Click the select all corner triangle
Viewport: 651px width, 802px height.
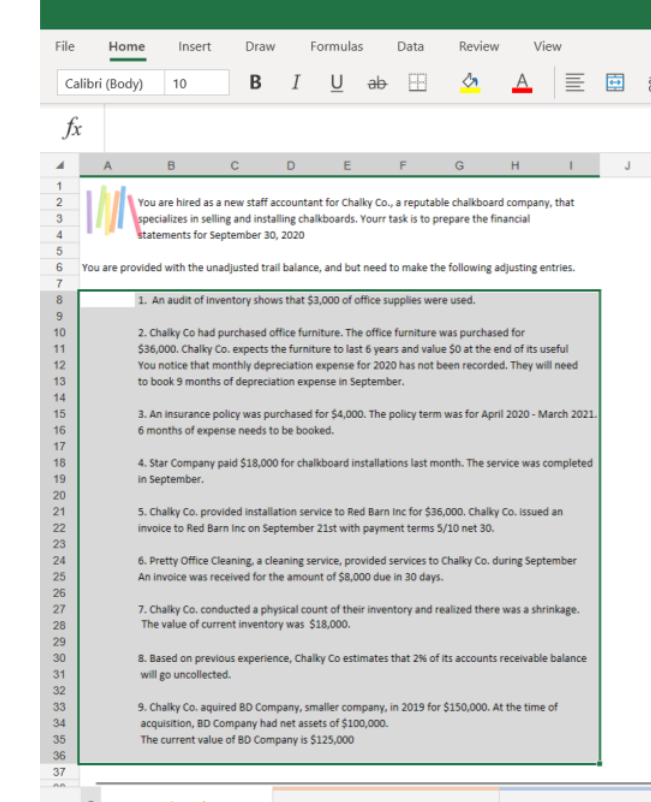point(60,165)
